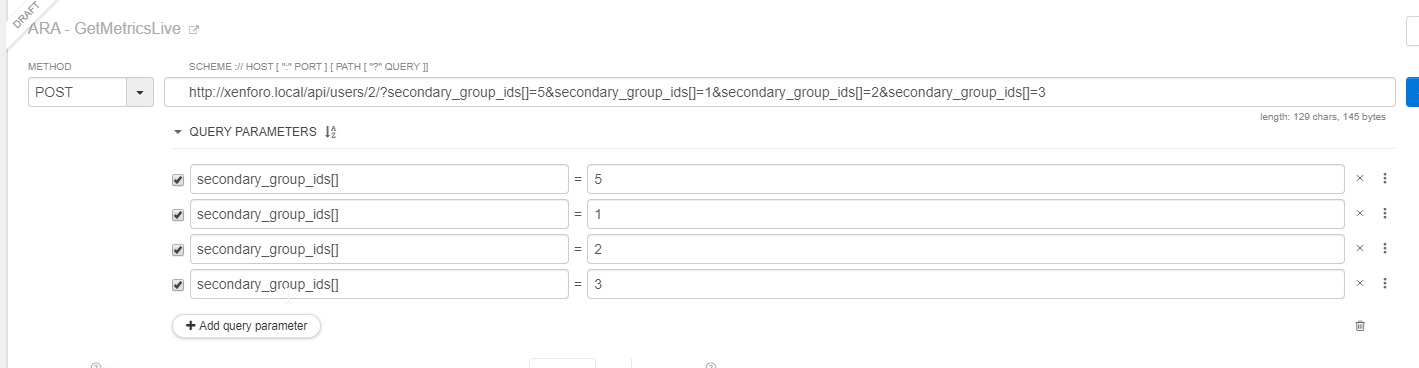Delete all query parameters with trash icon
Screen dimensions: 1419x368
pyautogui.click(x=1360, y=326)
